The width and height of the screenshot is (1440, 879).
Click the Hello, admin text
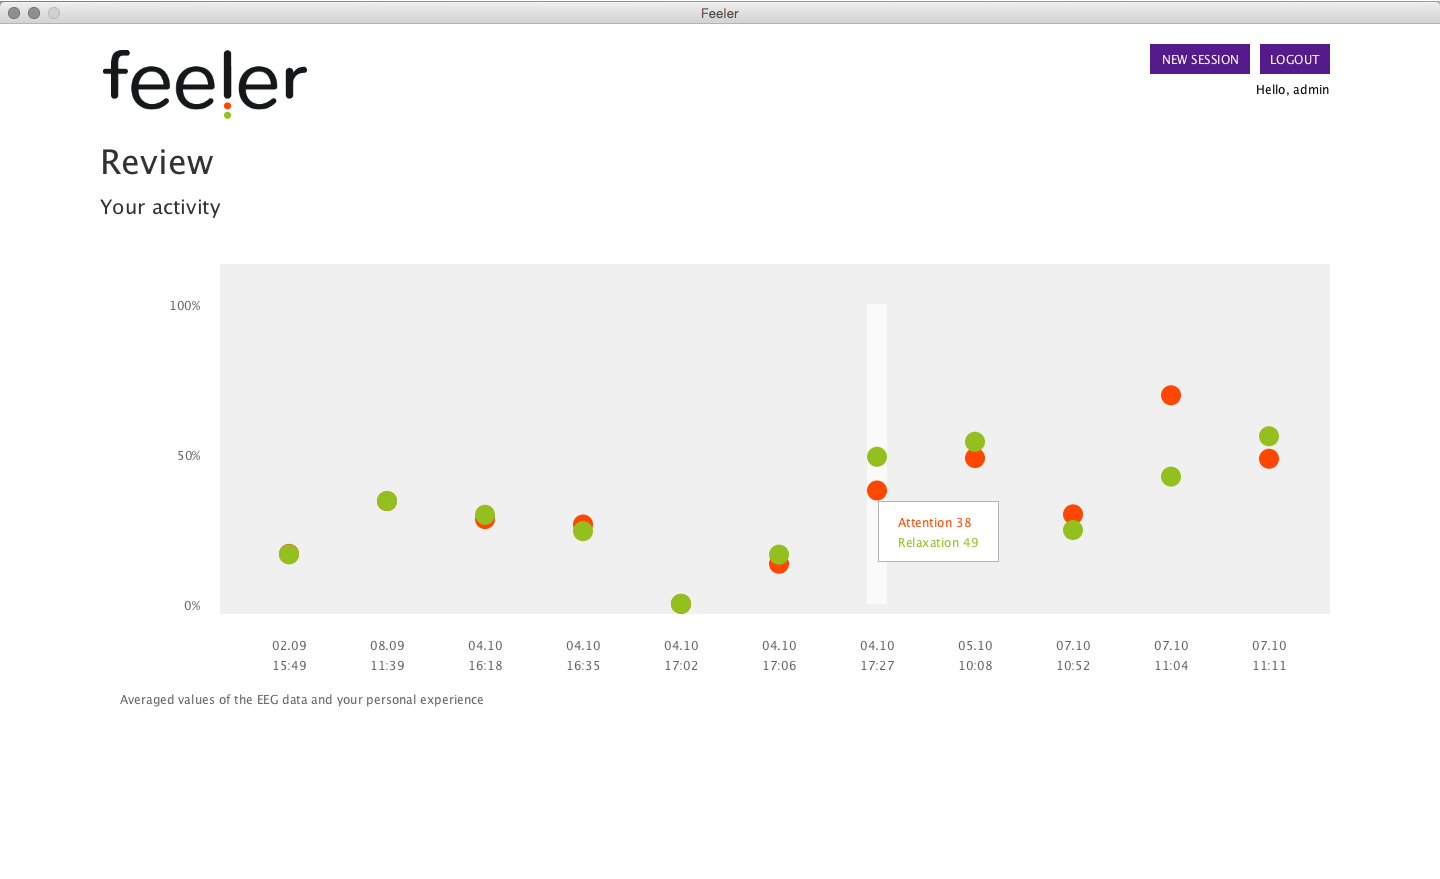pos(1292,90)
